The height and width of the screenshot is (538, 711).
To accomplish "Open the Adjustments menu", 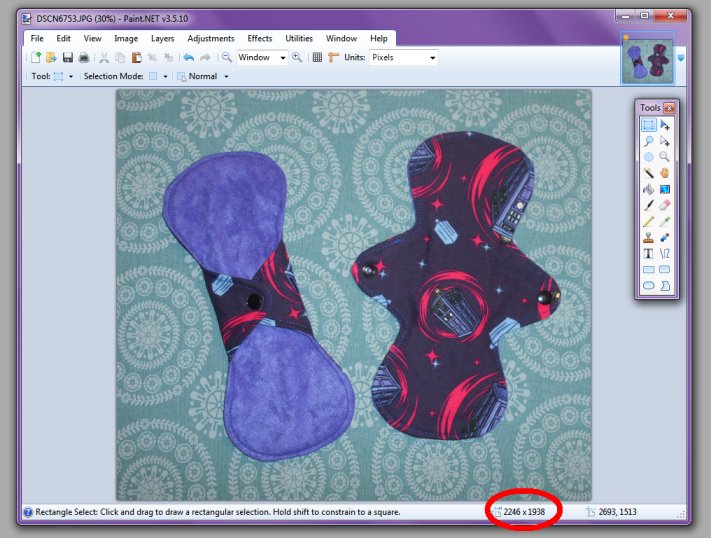I will [211, 38].
